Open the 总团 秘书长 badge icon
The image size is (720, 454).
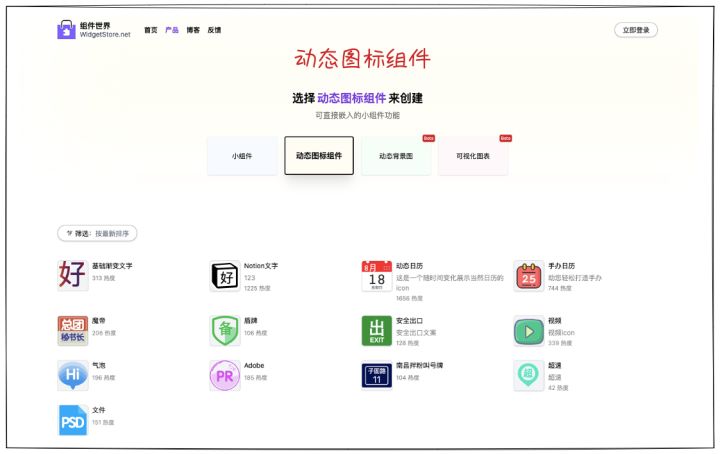(73, 331)
